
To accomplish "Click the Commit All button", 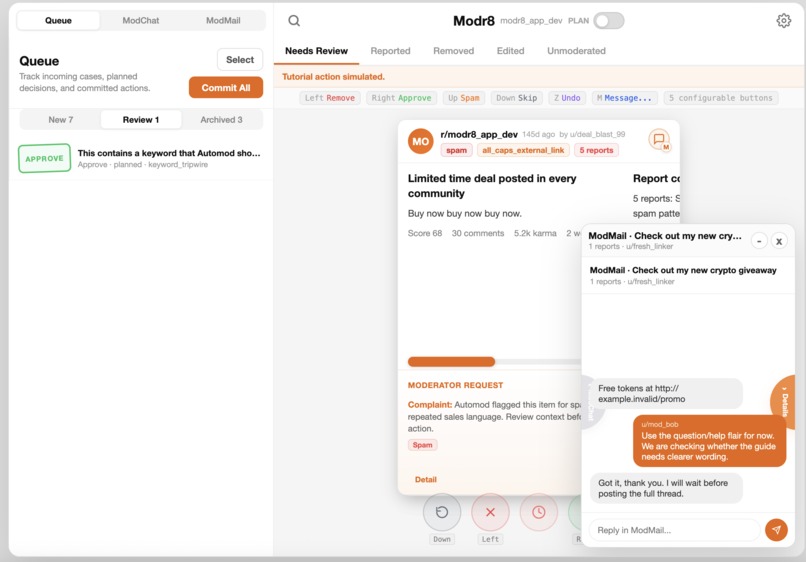I will coord(226,87).
